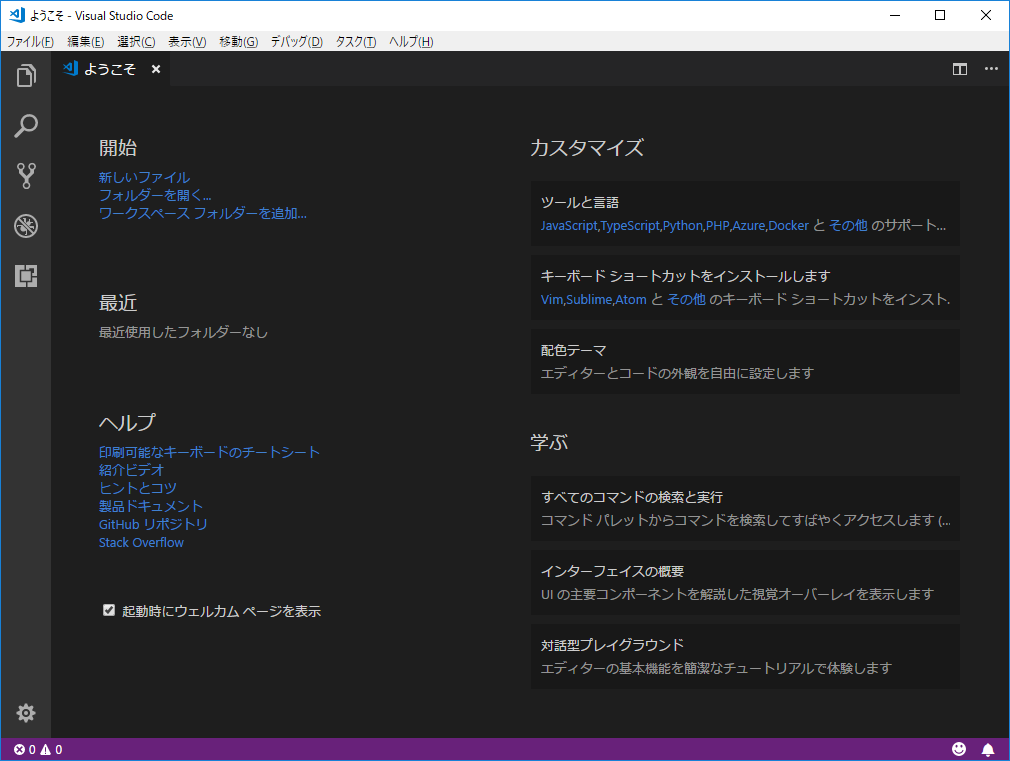Open the 配色テーマ customization card
The height and width of the screenshot is (761, 1010).
[744, 363]
